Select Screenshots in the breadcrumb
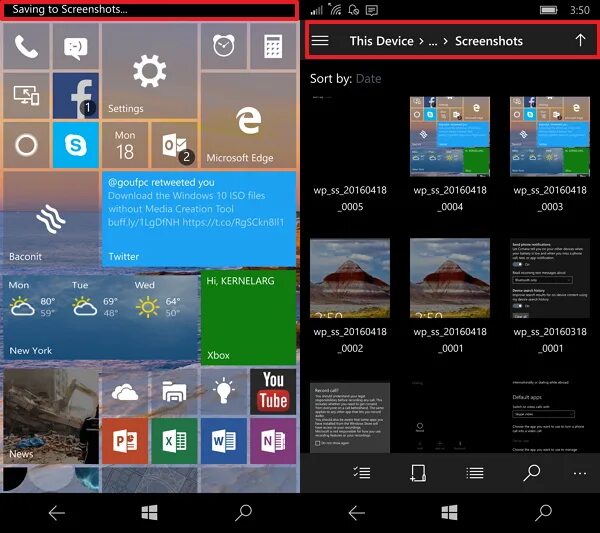 489,41
